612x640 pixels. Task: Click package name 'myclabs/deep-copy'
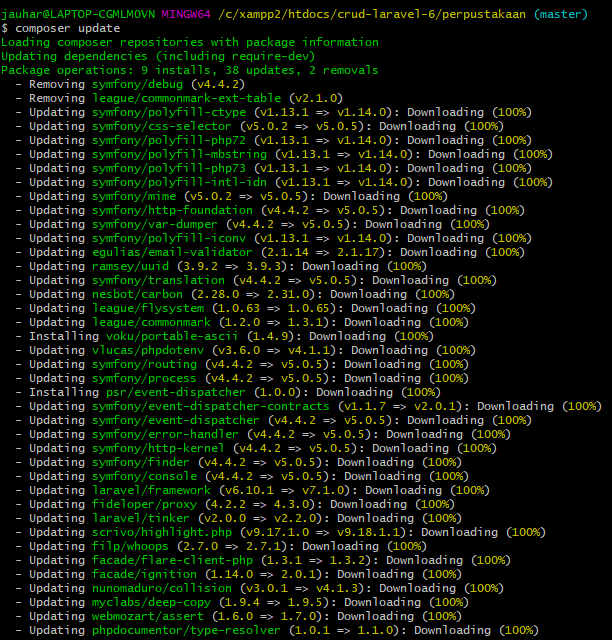pyautogui.click(x=151, y=602)
